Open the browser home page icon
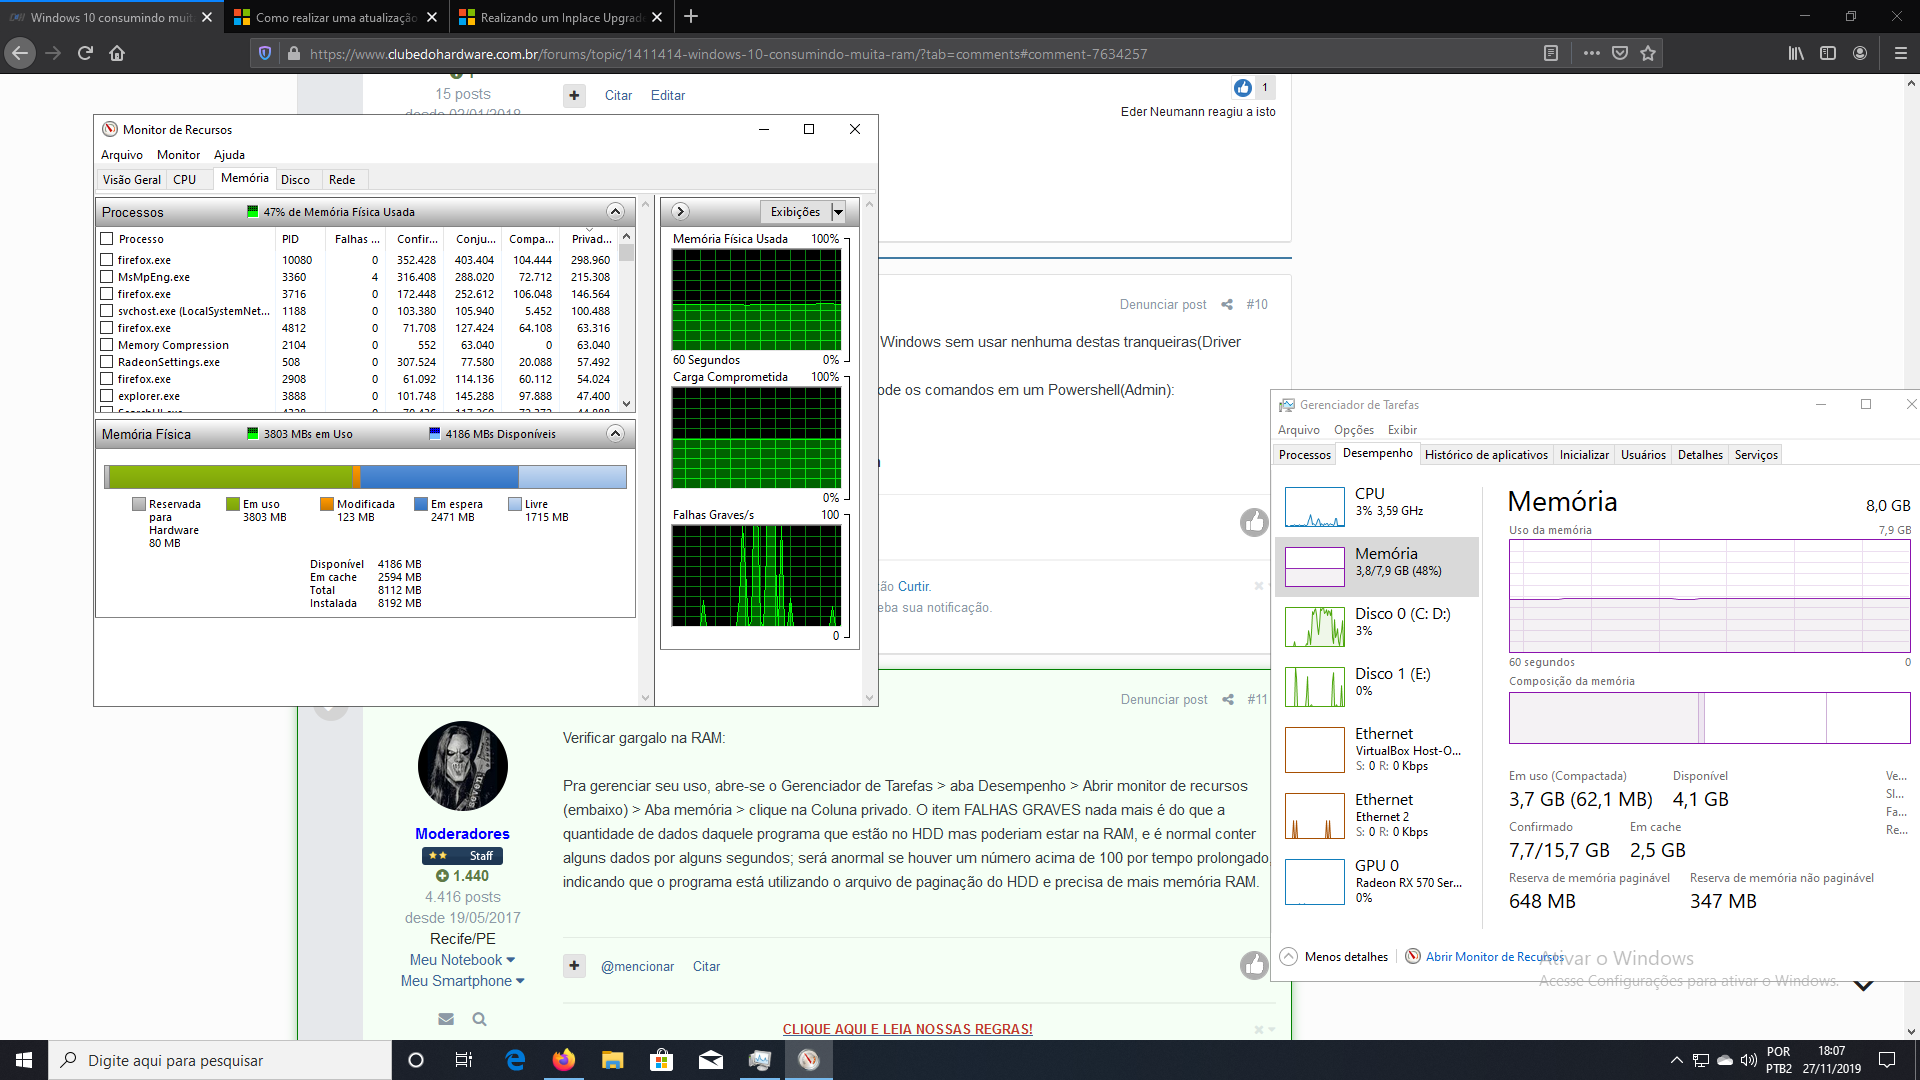Viewport: 1920px width, 1080px height. click(x=117, y=53)
